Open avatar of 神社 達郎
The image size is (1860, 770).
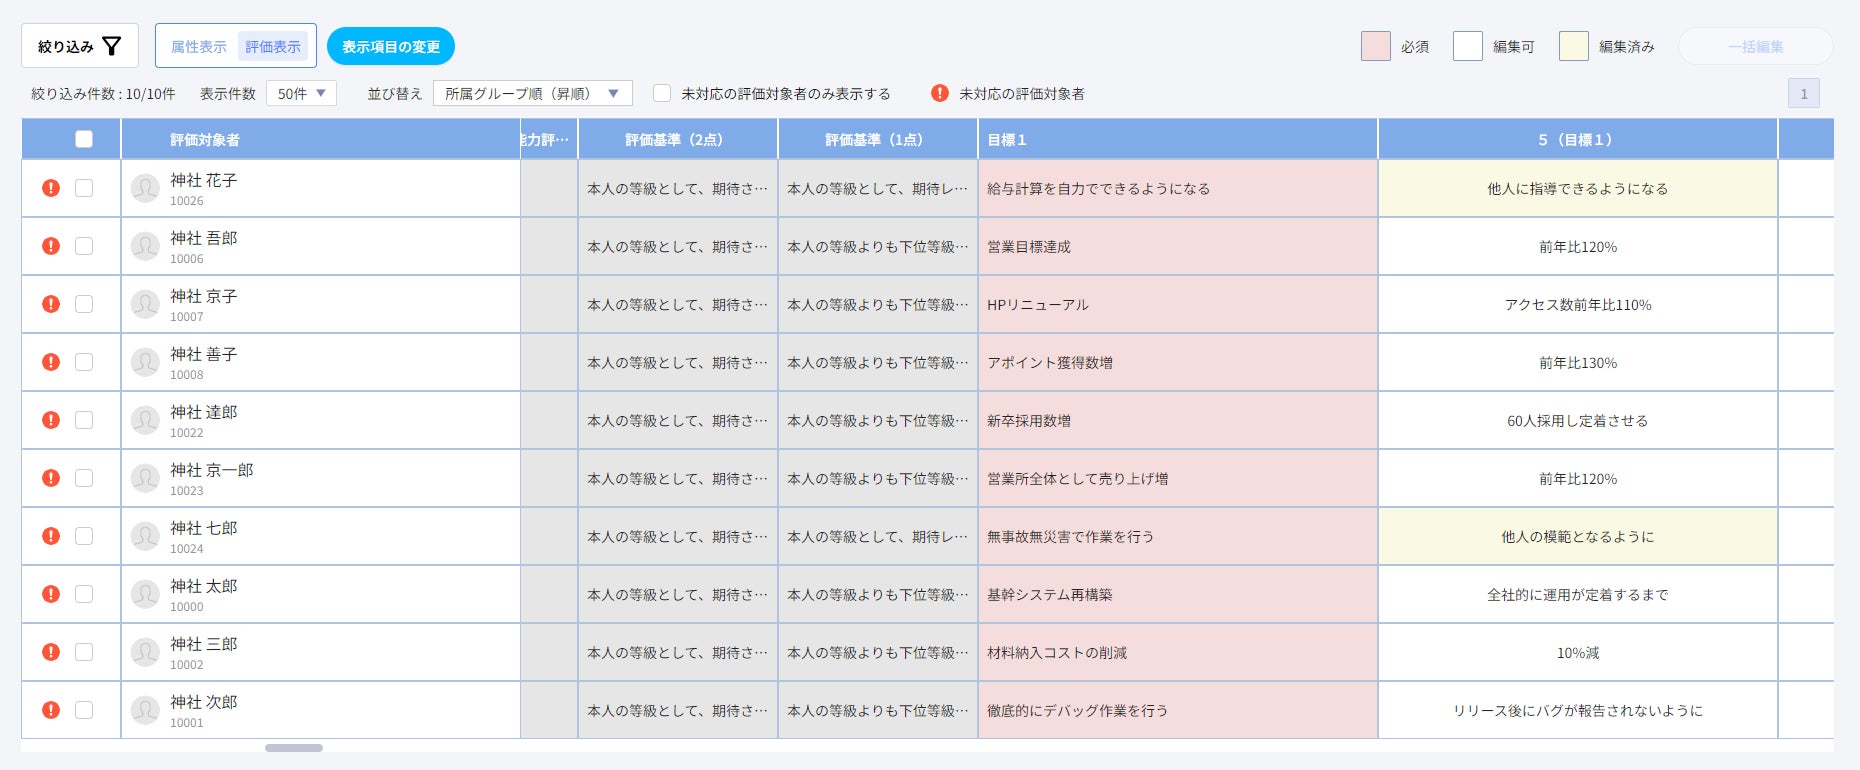tap(145, 420)
